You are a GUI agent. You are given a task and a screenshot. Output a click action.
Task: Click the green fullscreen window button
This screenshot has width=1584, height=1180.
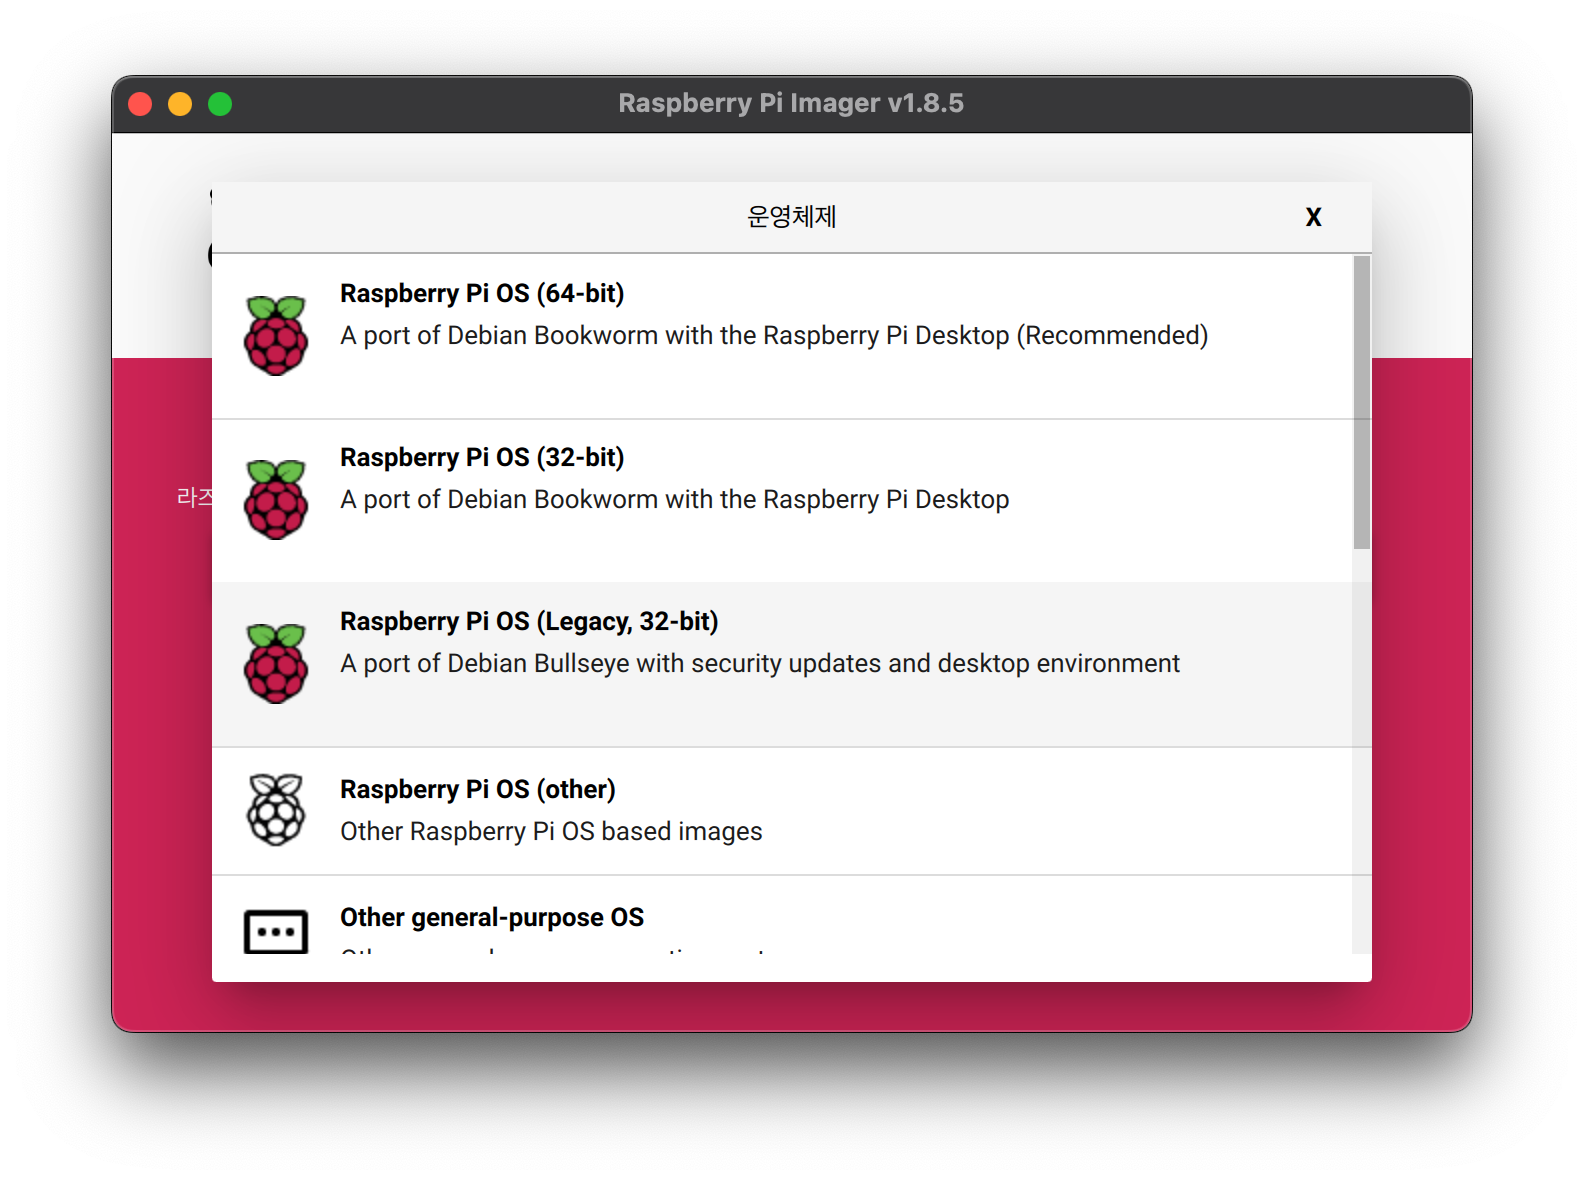(220, 104)
